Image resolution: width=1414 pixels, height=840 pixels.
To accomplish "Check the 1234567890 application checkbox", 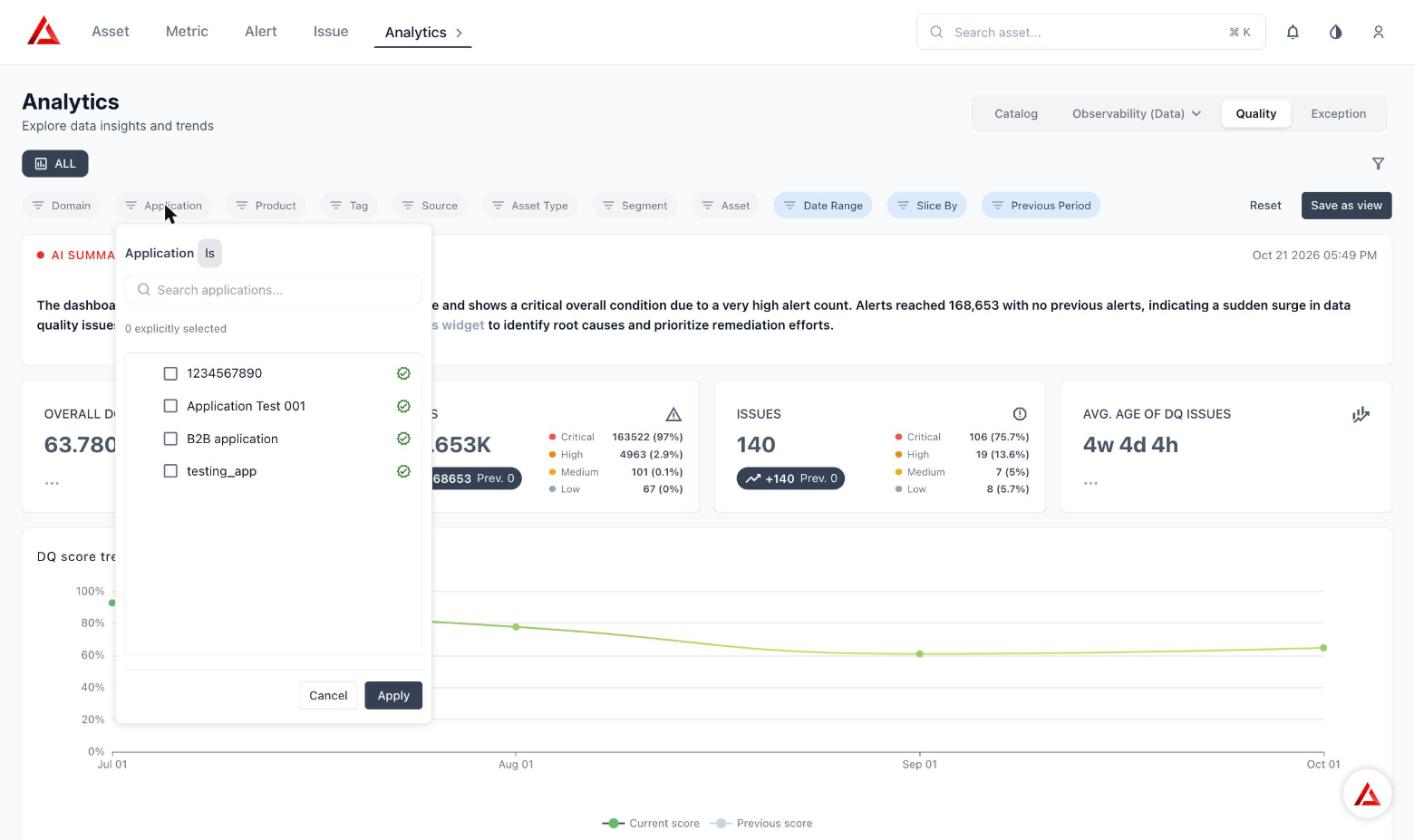I will coord(170,373).
